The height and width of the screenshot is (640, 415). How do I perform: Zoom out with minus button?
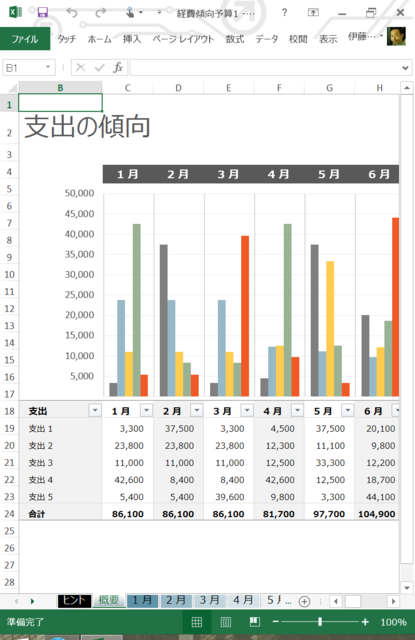(275, 622)
